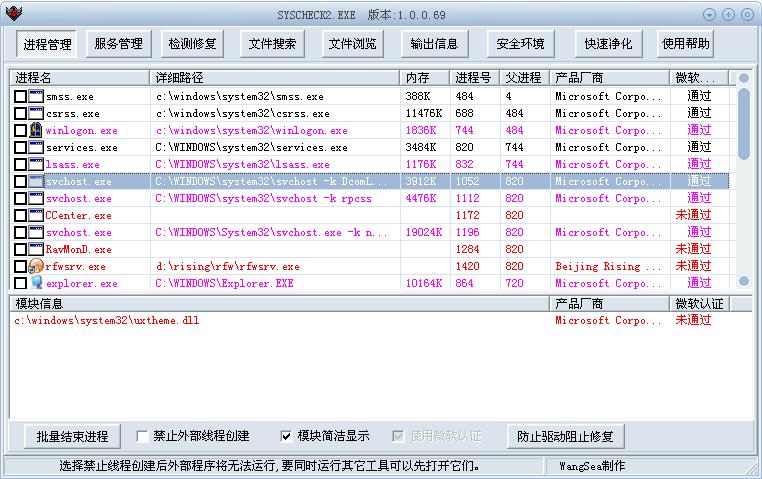This screenshot has height=479, width=762.
Task: Click memory value 19024K
Action: [424, 232]
